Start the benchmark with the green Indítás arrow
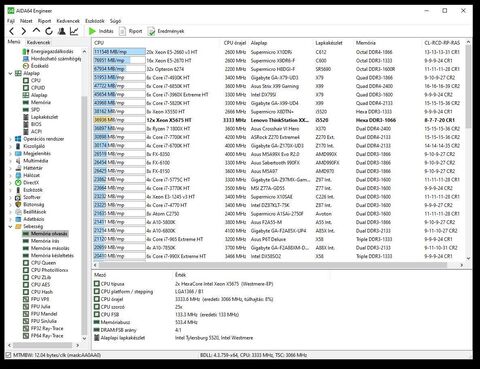Image resolution: width=480 pixels, height=369 pixels. click(x=92, y=31)
